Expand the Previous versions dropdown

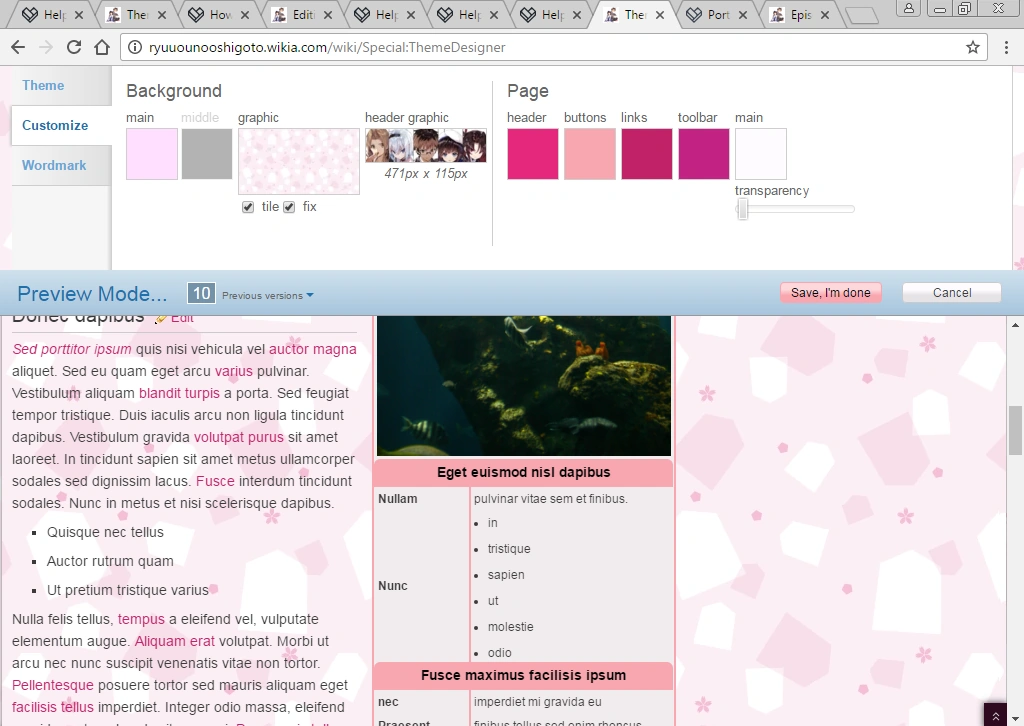268,295
